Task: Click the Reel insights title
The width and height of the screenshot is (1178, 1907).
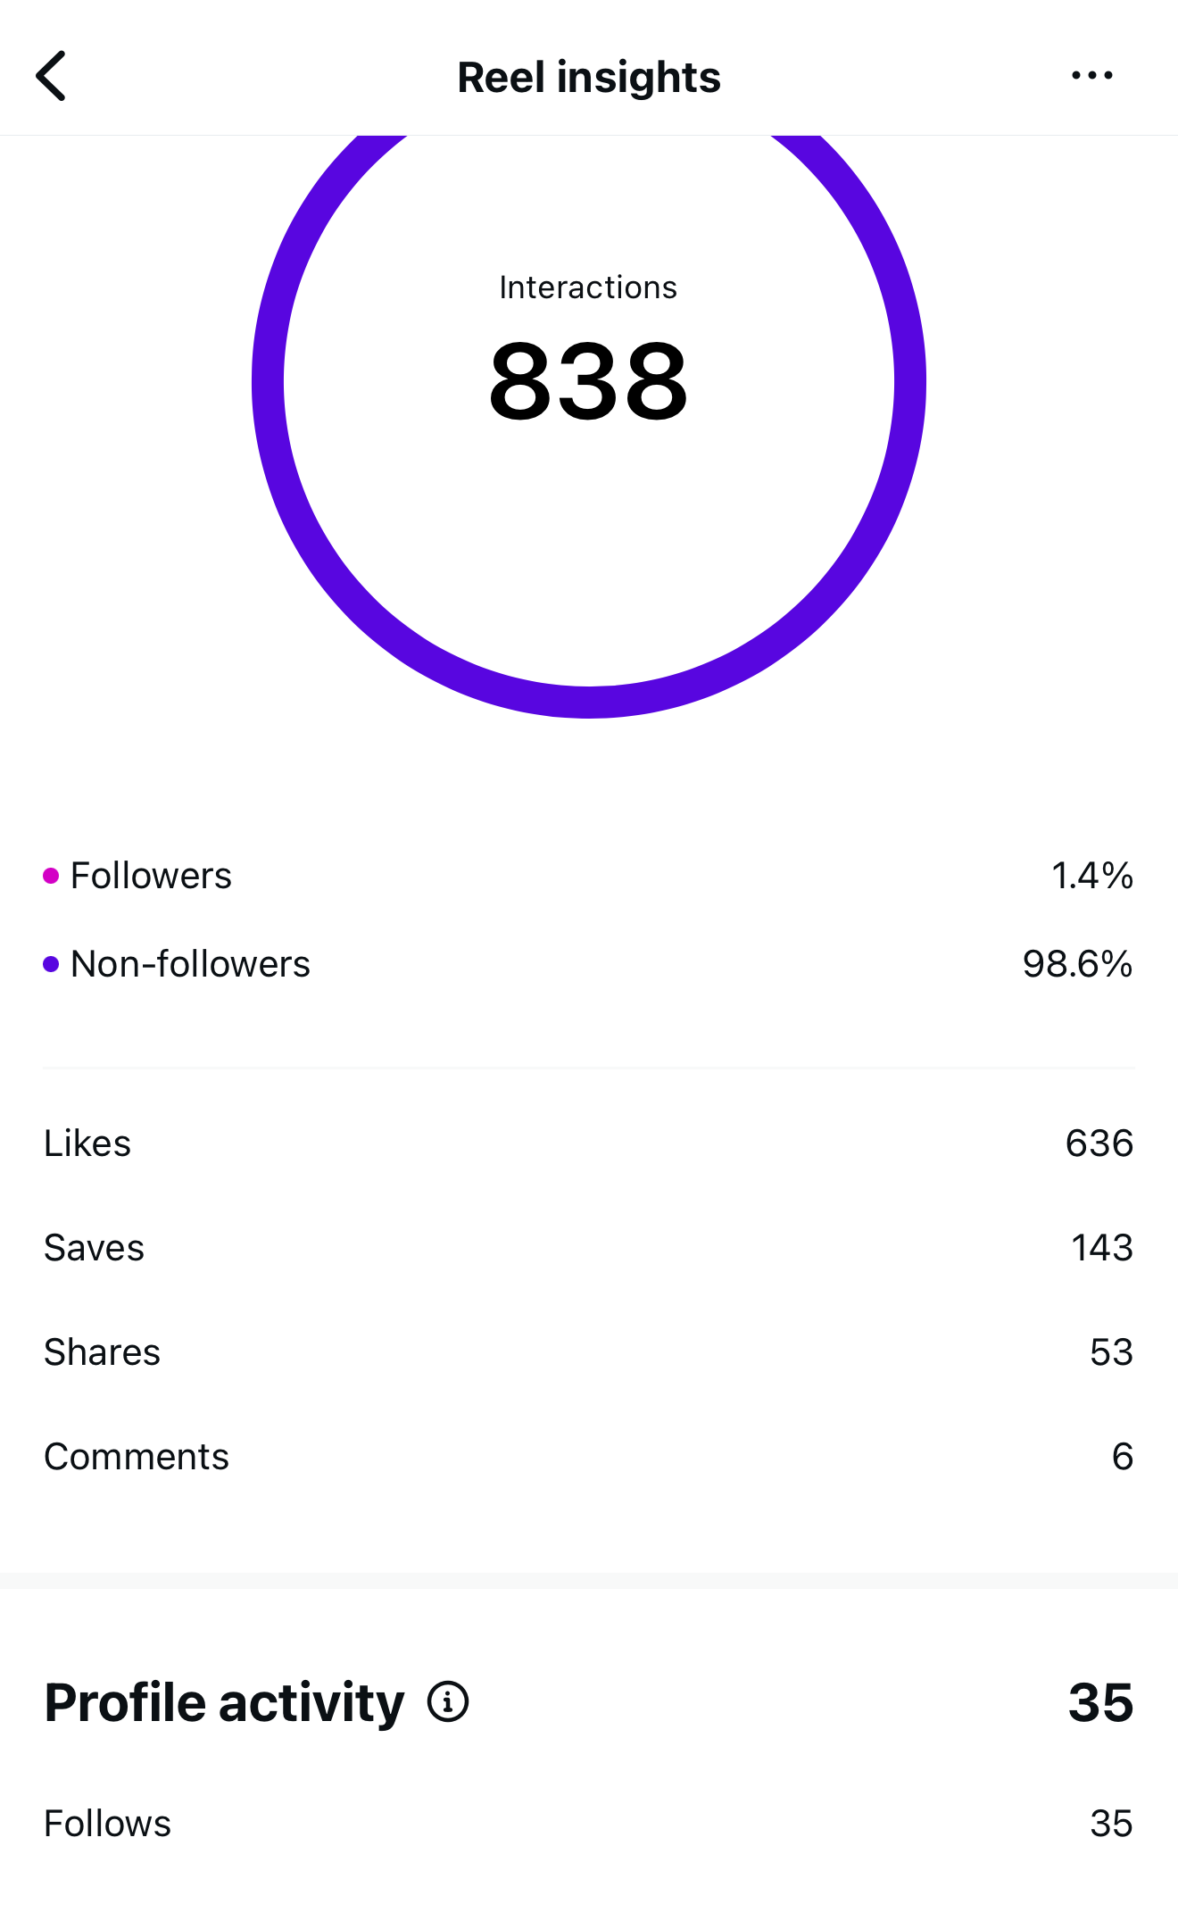Action: tap(588, 77)
